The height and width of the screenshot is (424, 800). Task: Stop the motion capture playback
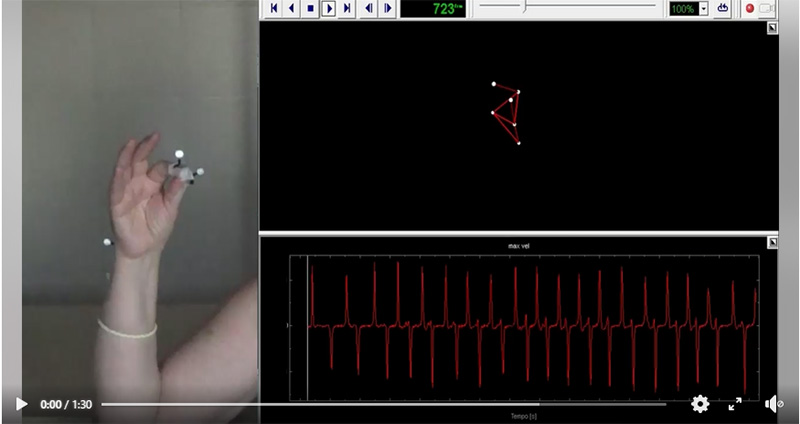pos(310,8)
